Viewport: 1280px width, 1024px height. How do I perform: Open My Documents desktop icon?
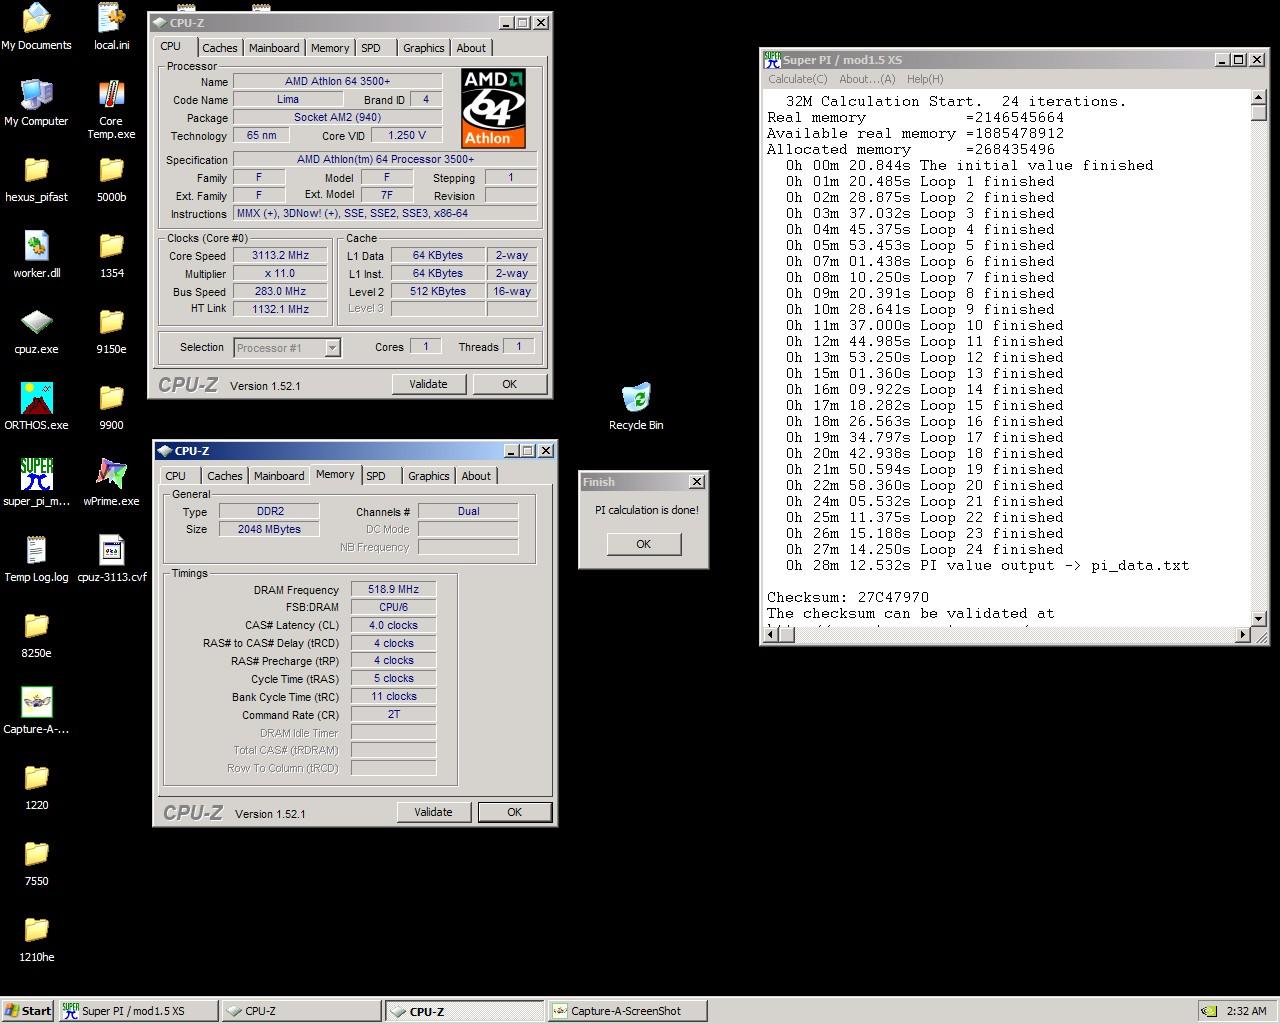pyautogui.click(x=36, y=27)
